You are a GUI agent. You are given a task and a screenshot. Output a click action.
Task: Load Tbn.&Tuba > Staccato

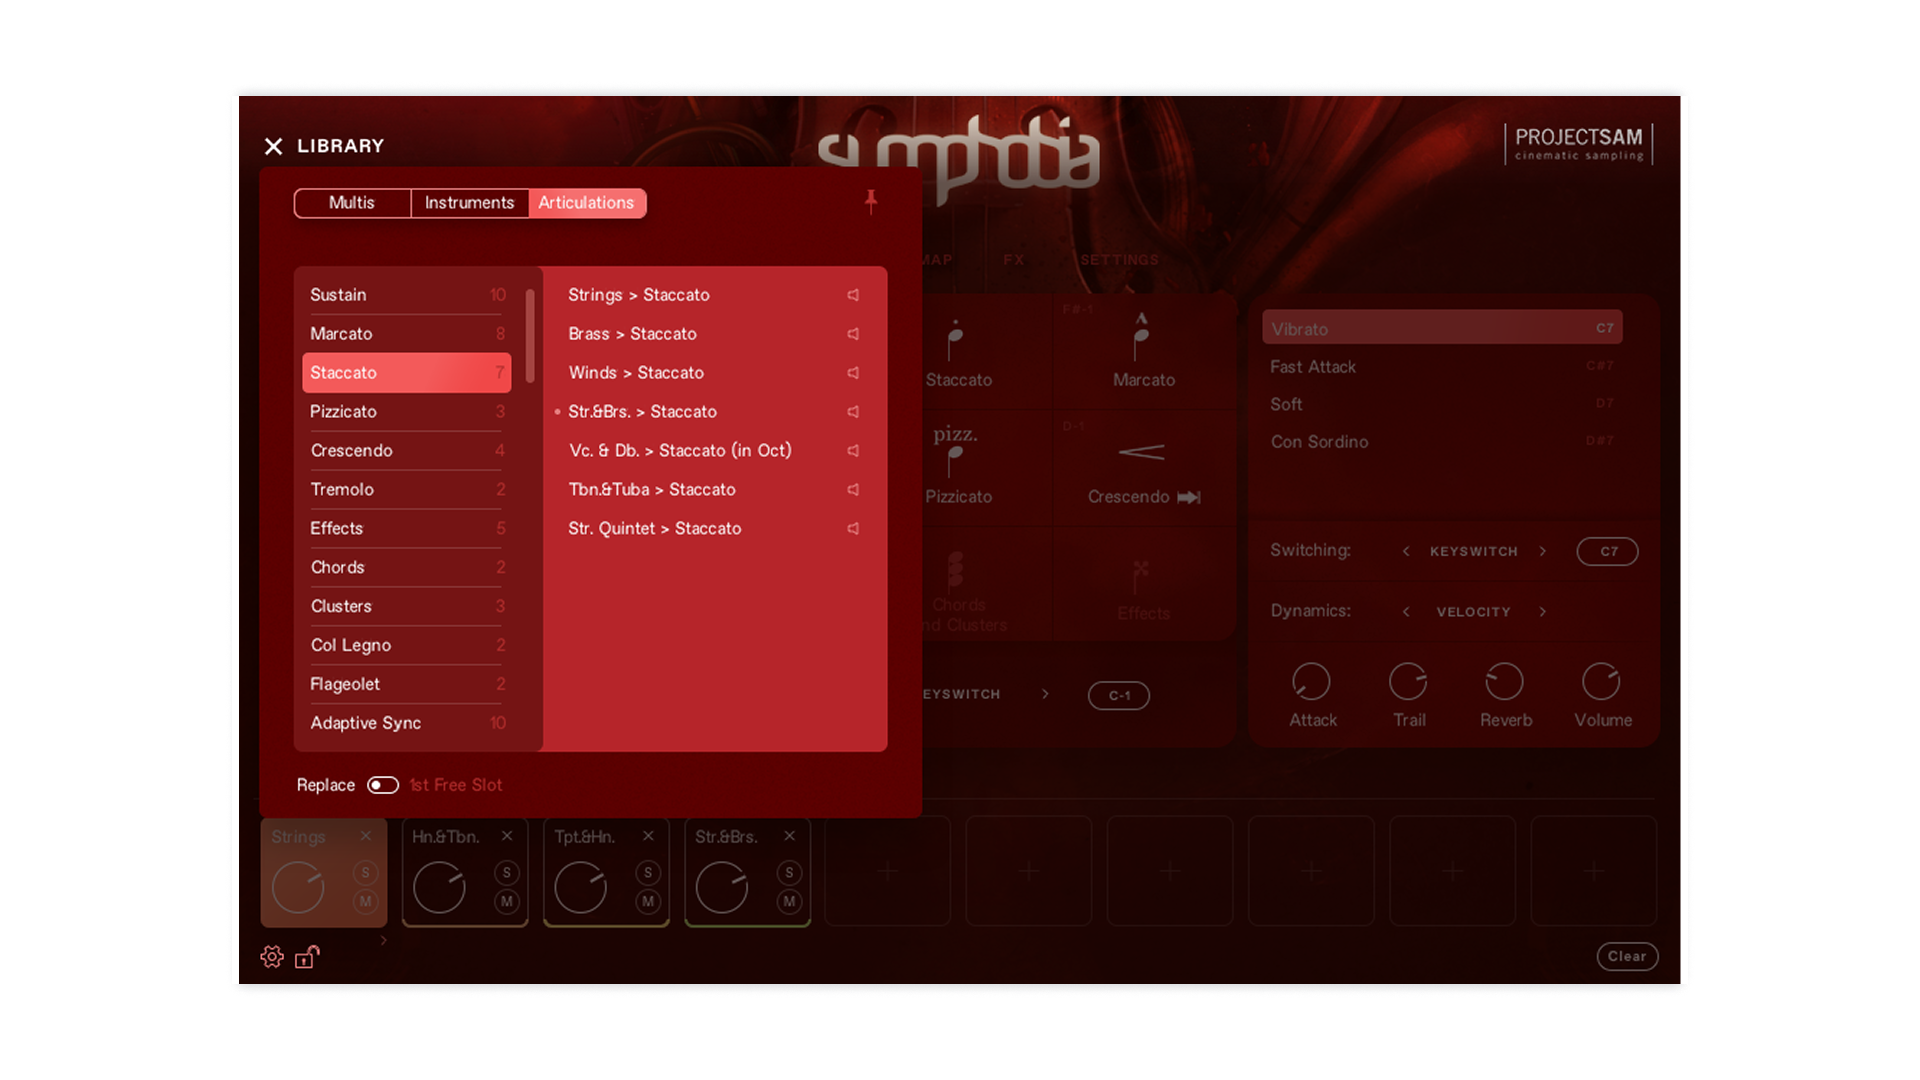(652, 490)
